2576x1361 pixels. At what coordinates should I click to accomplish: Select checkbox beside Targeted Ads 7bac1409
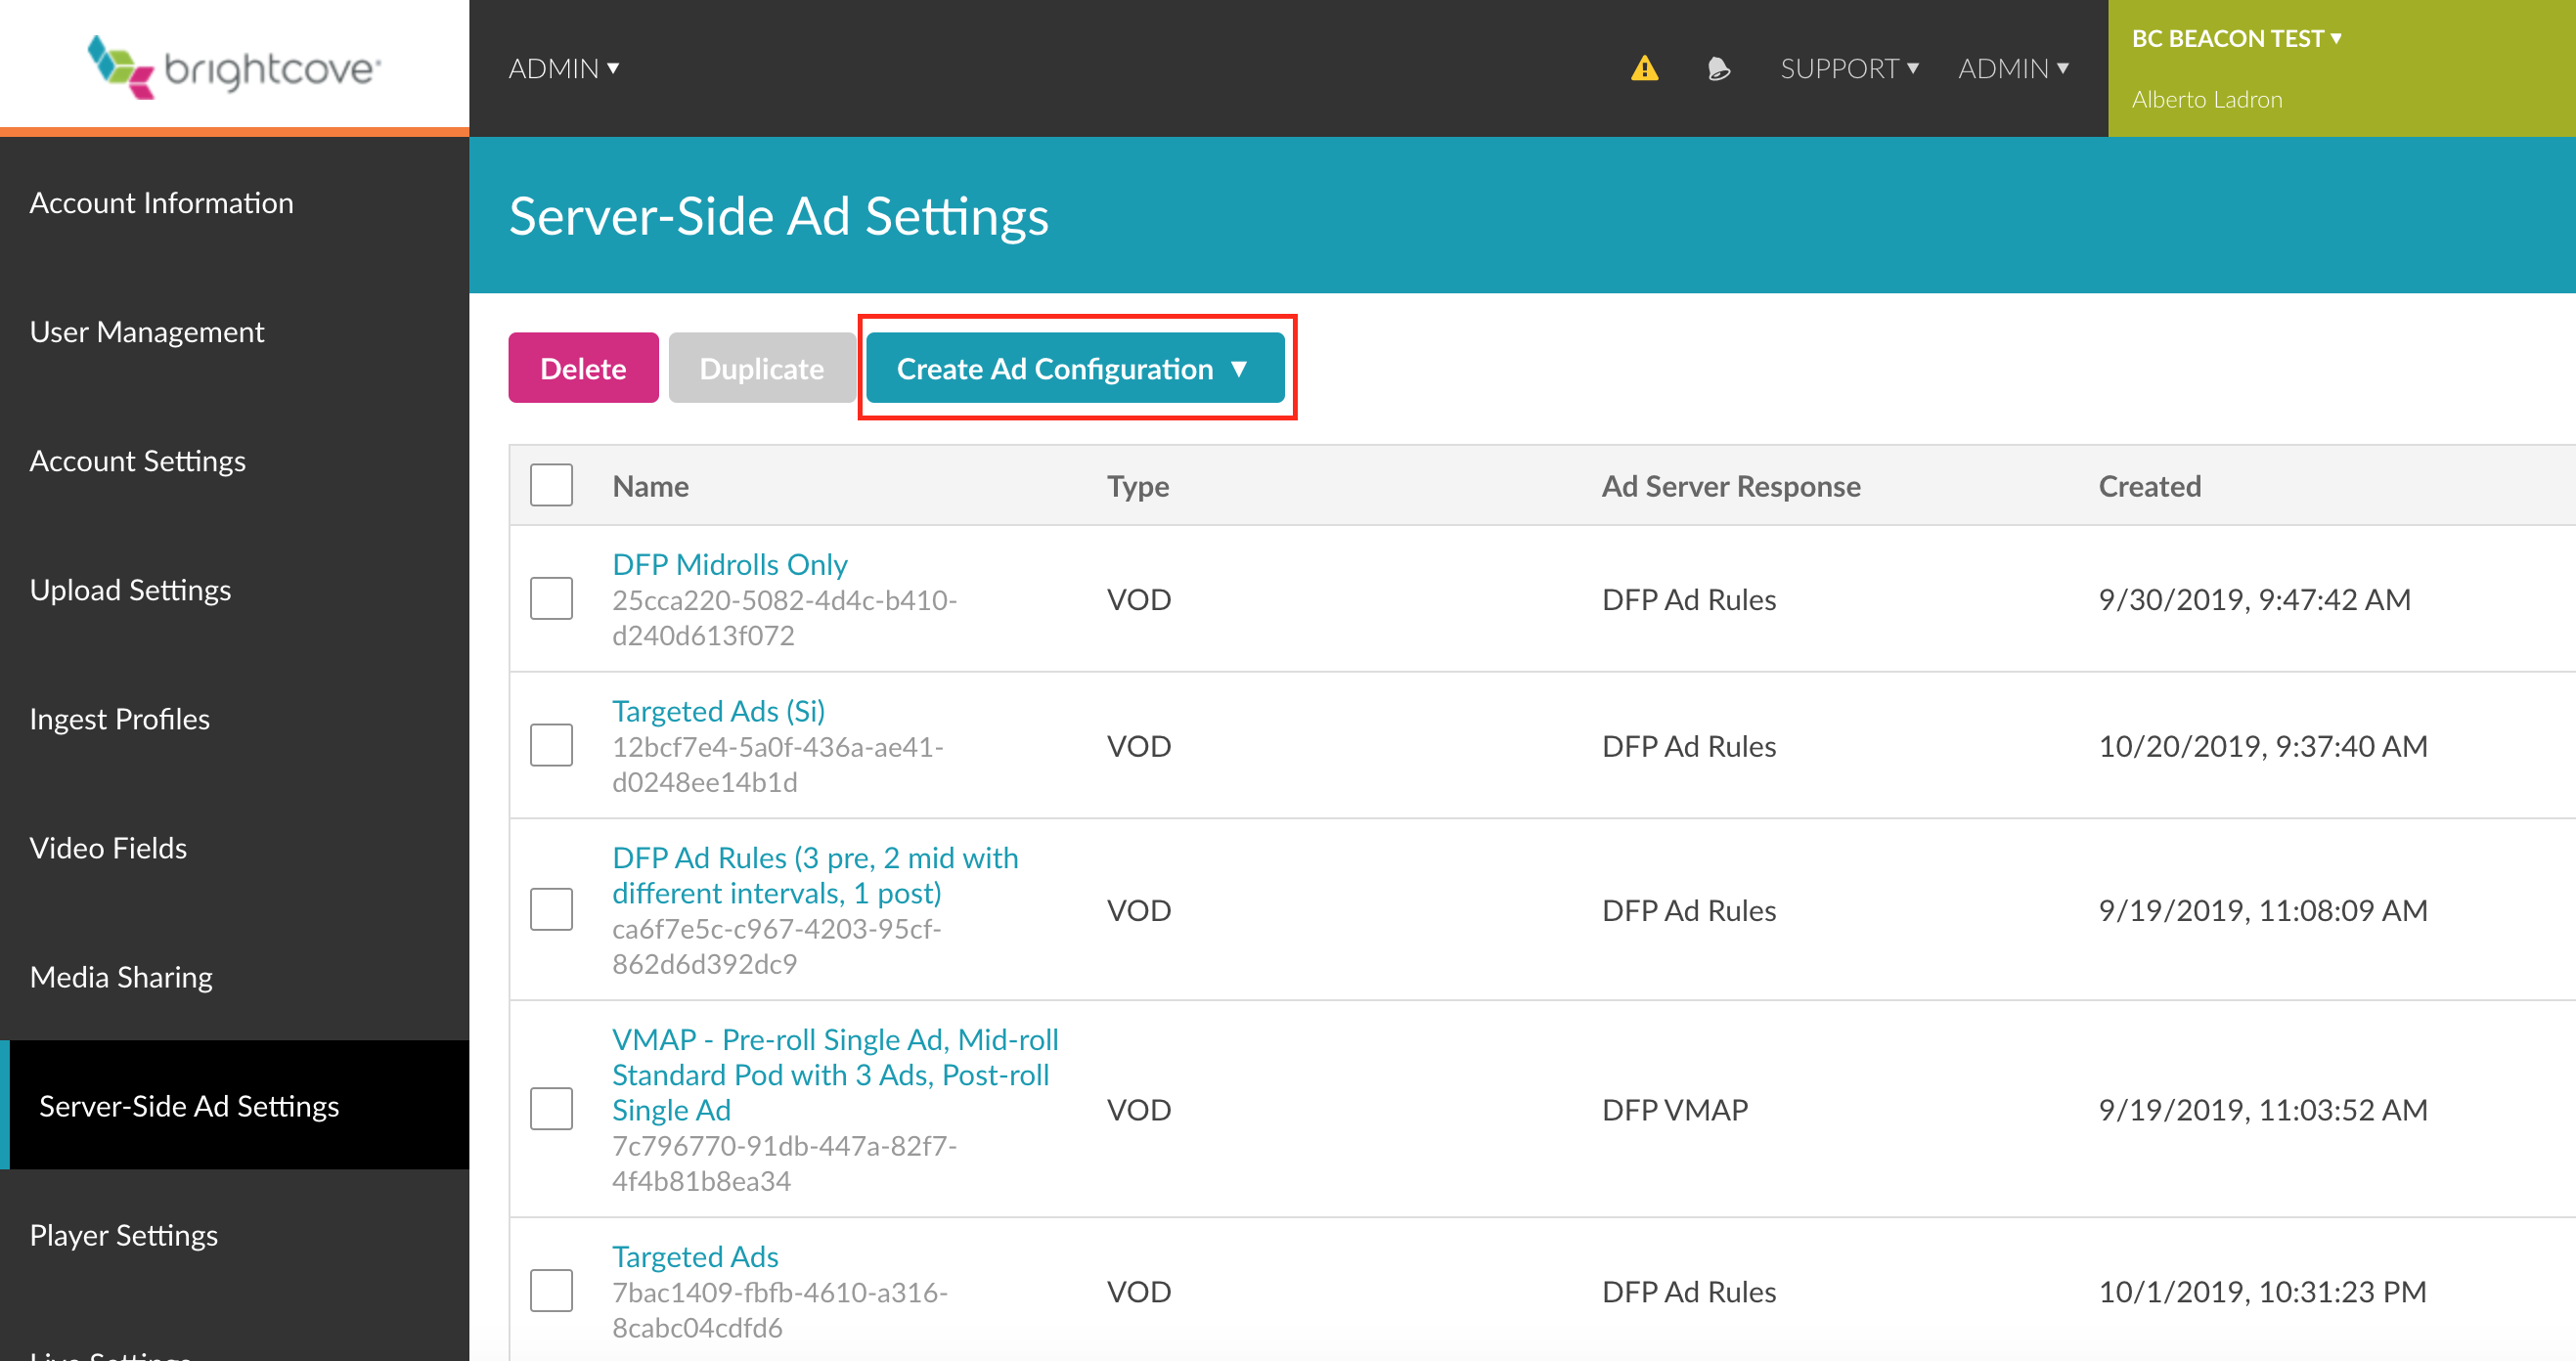551,1291
